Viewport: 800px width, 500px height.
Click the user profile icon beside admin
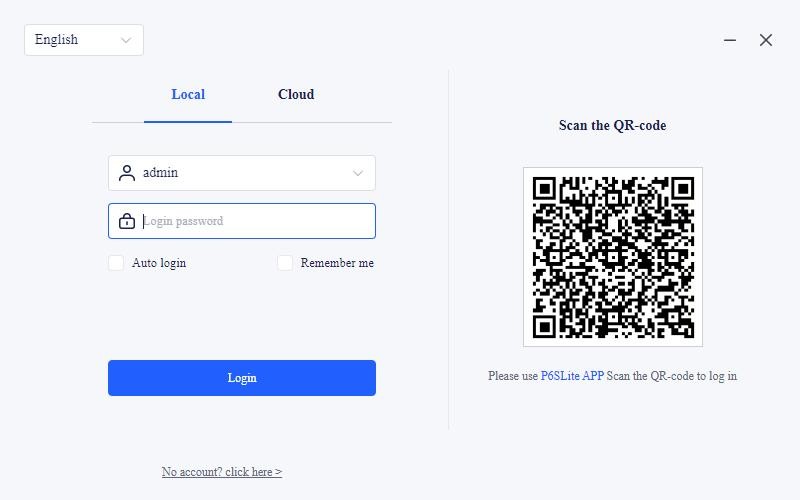pos(127,173)
